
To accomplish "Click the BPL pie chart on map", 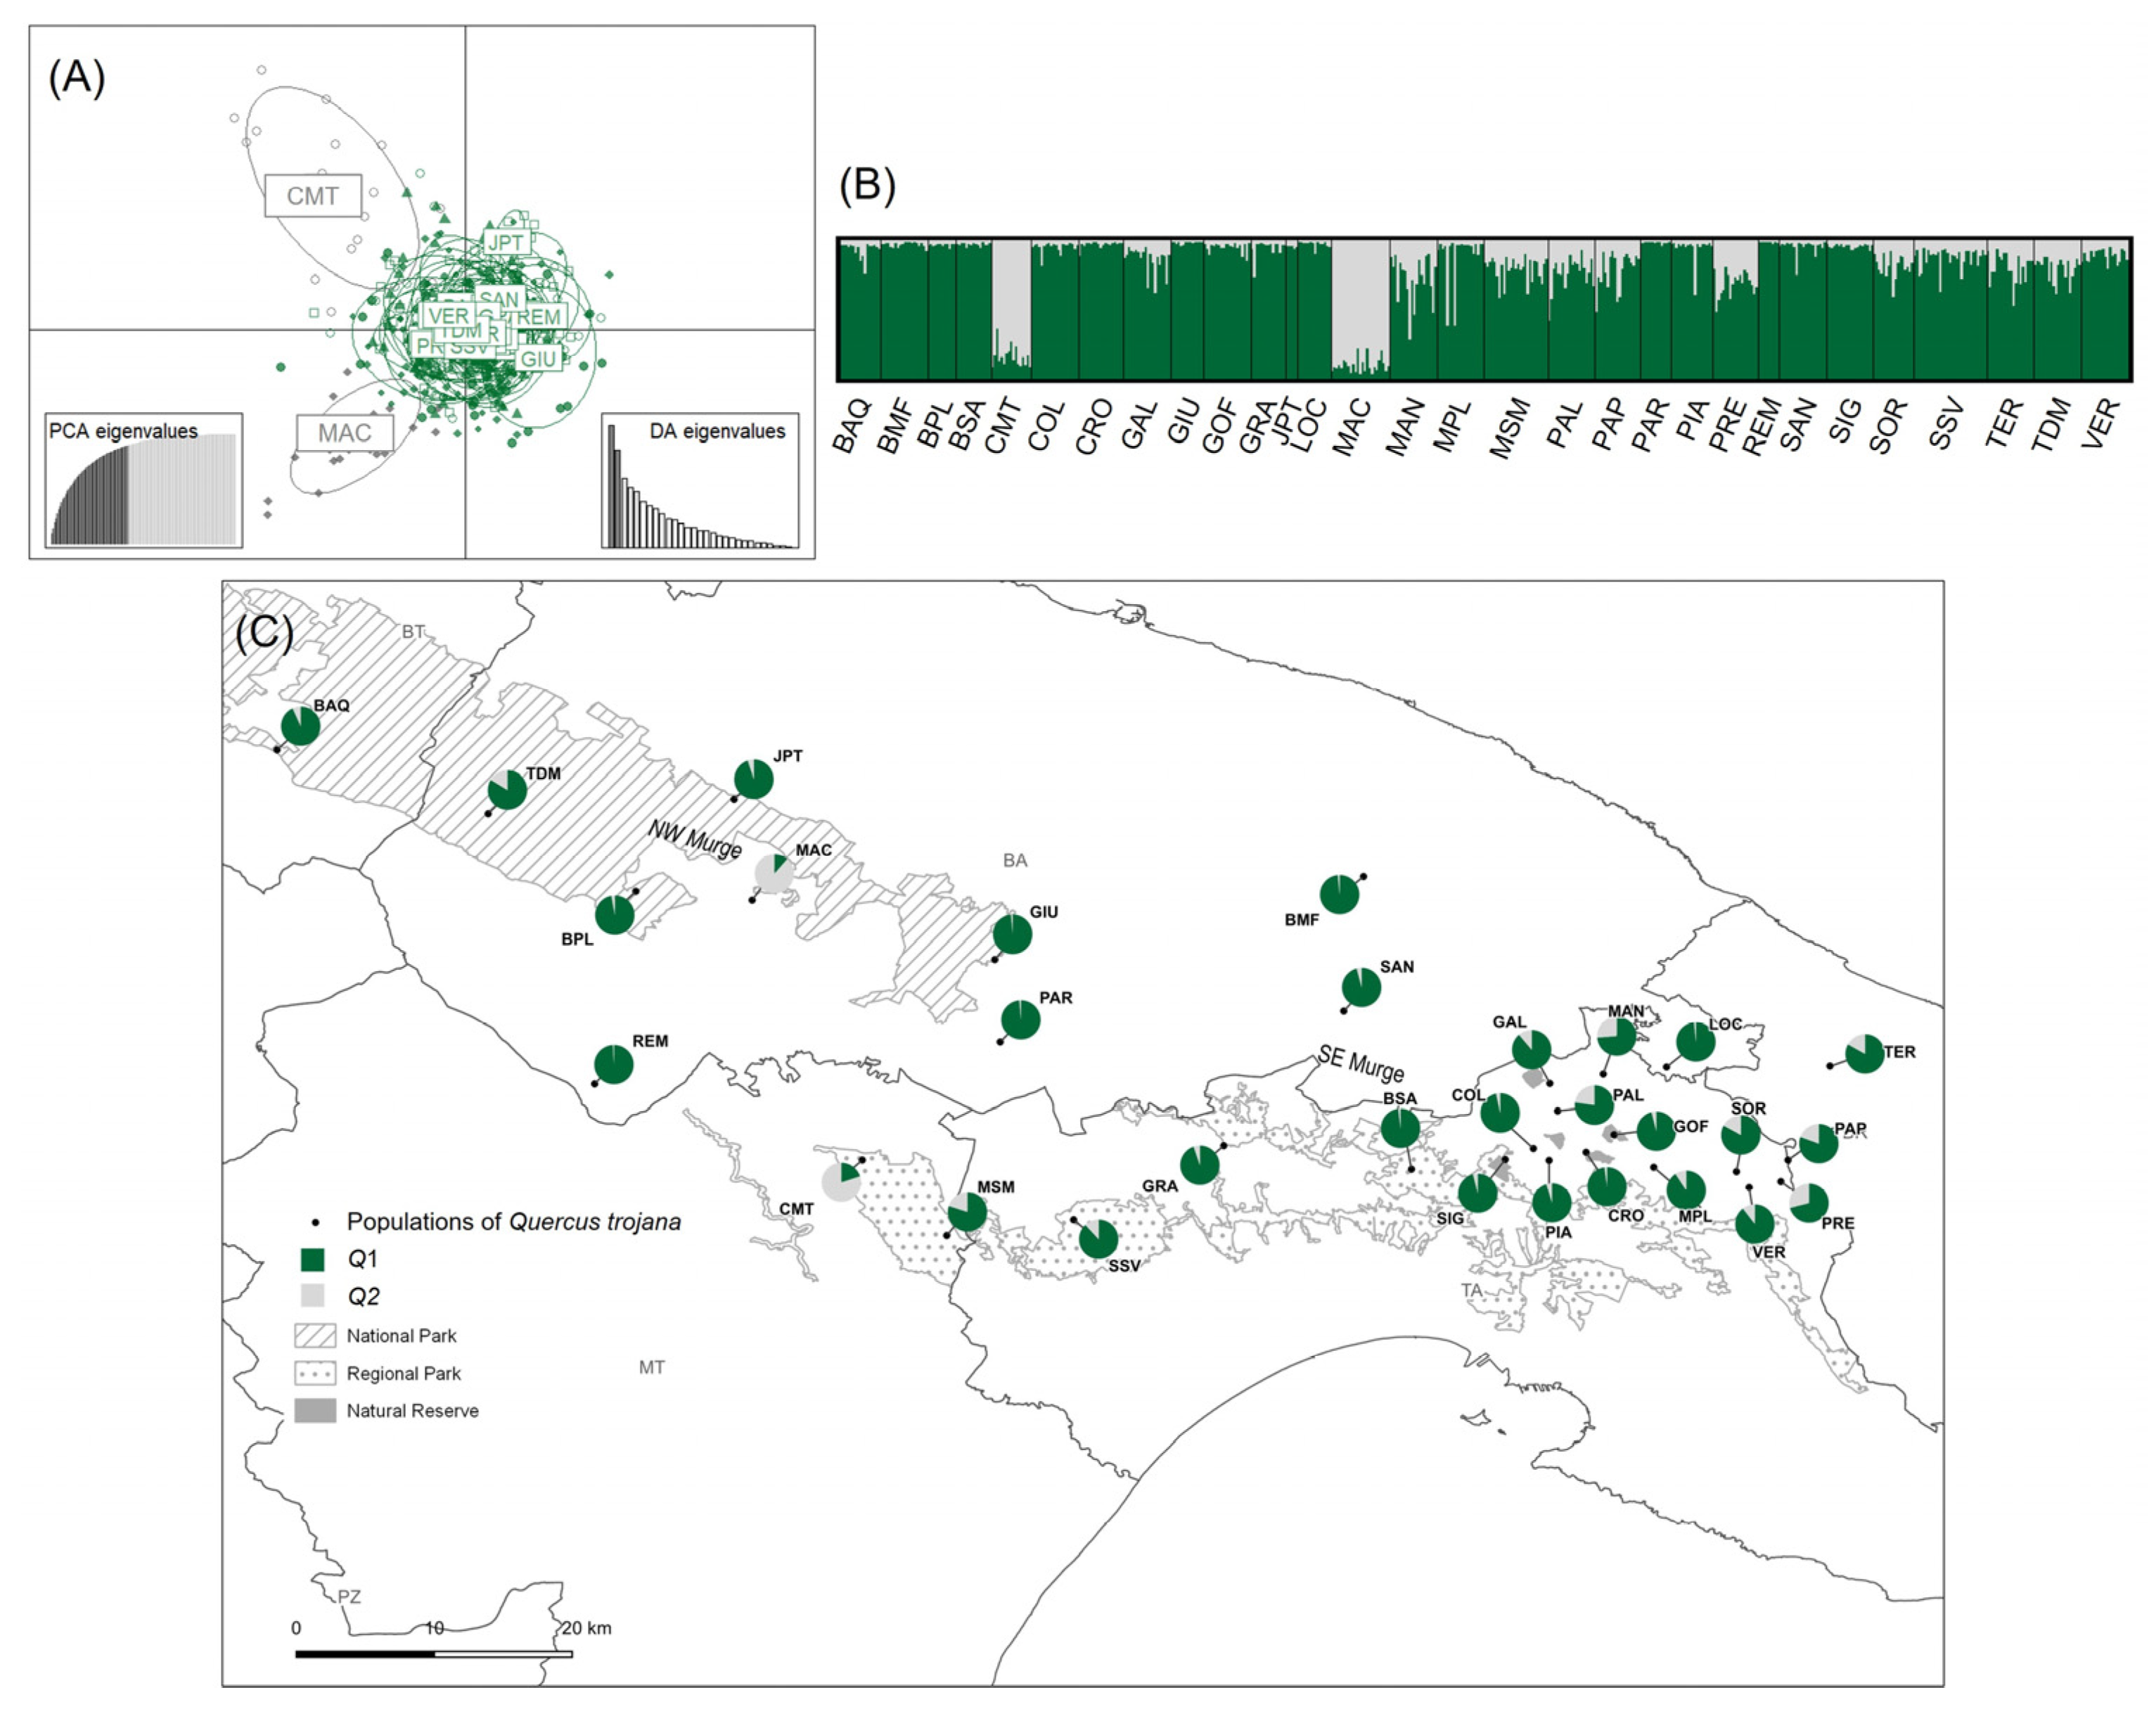I will point(614,915).
